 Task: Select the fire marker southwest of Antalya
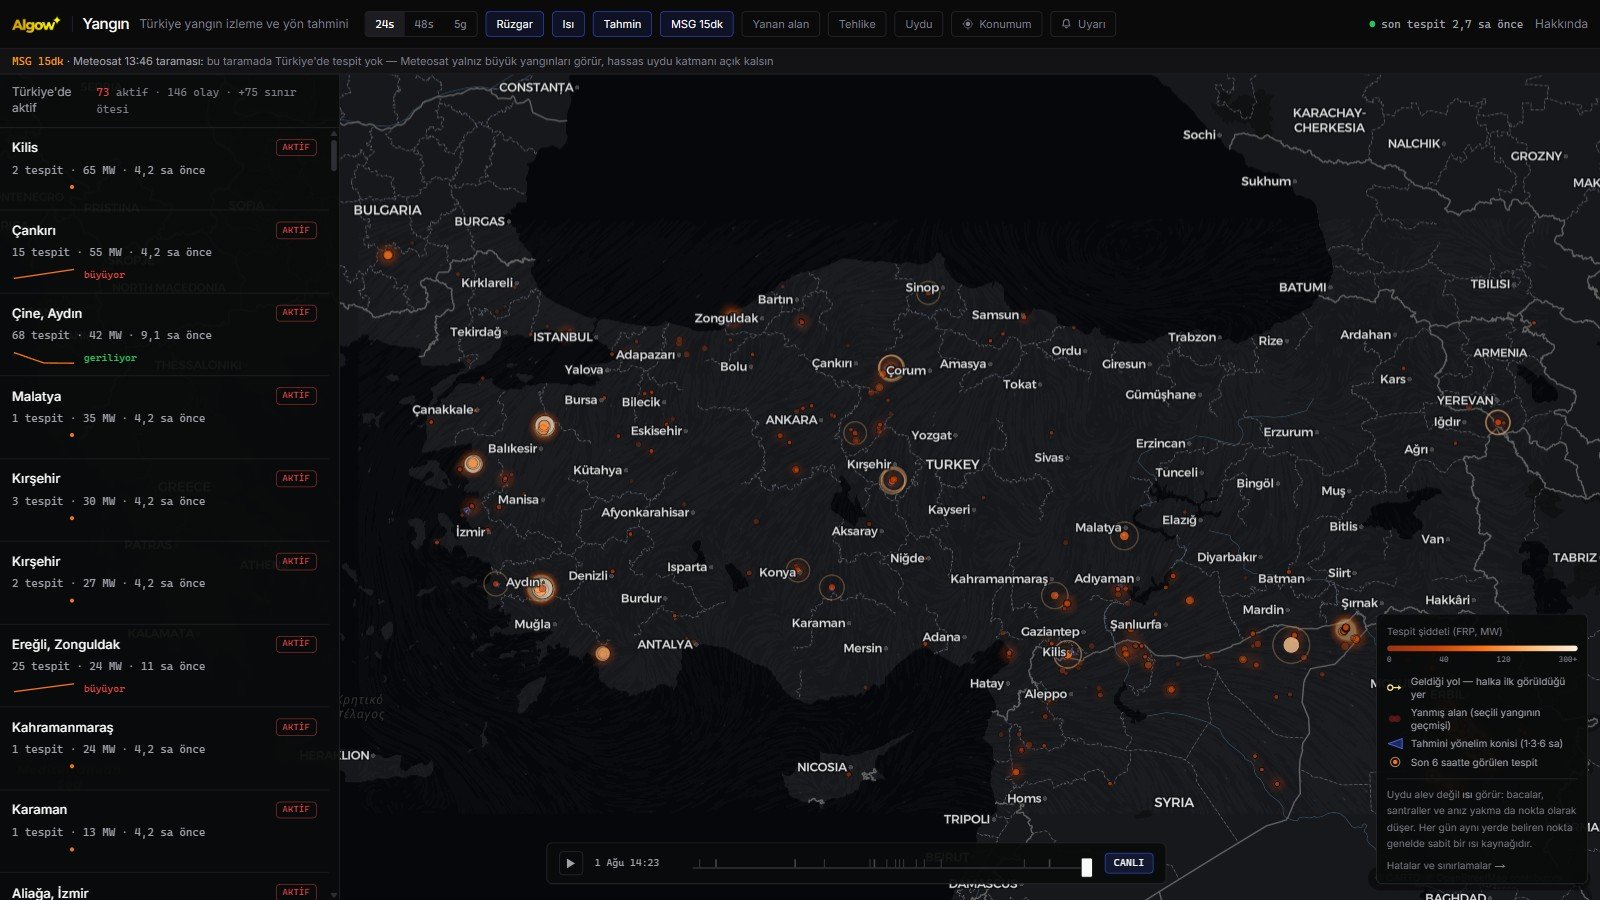coord(603,654)
